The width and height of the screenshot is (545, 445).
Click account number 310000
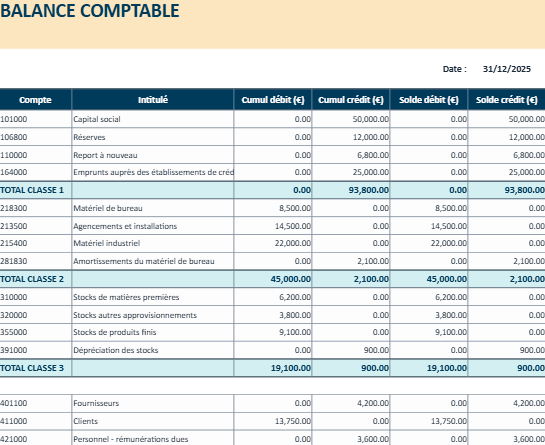click(x=14, y=297)
